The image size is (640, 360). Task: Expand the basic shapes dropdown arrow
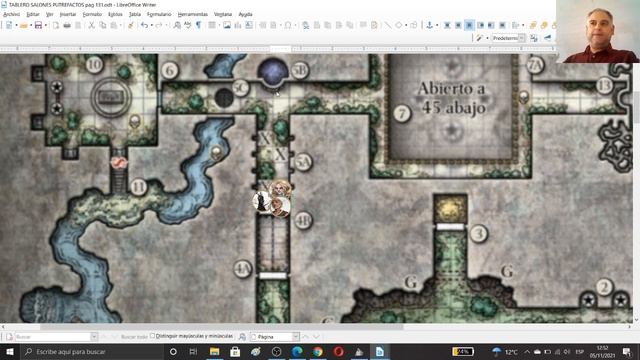pos(406,25)
